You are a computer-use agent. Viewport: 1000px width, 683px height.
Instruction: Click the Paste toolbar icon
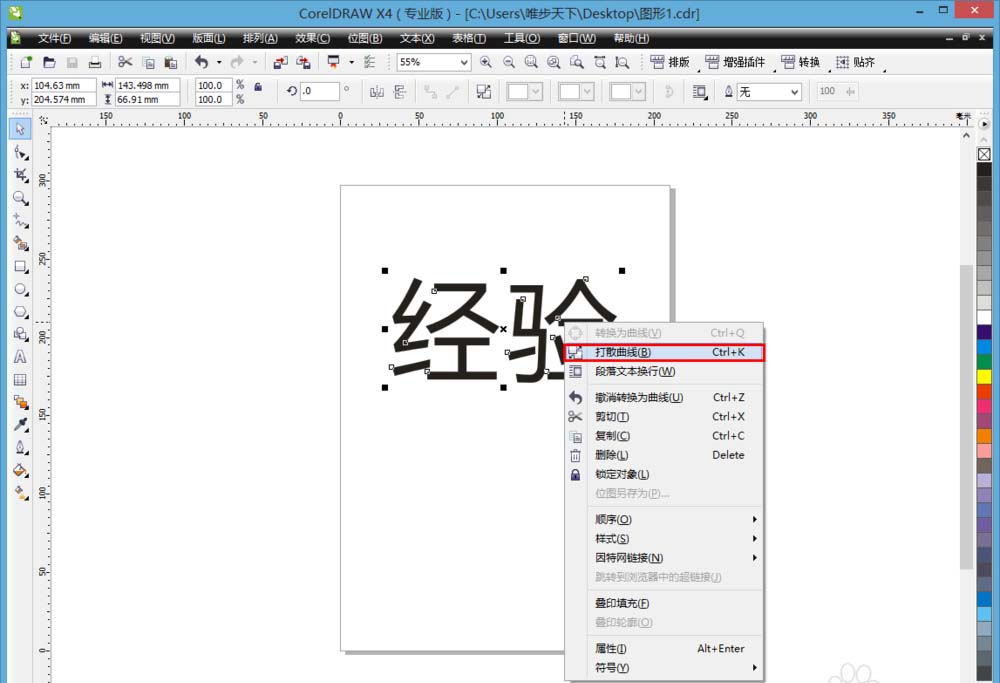(x=170, y=62)
